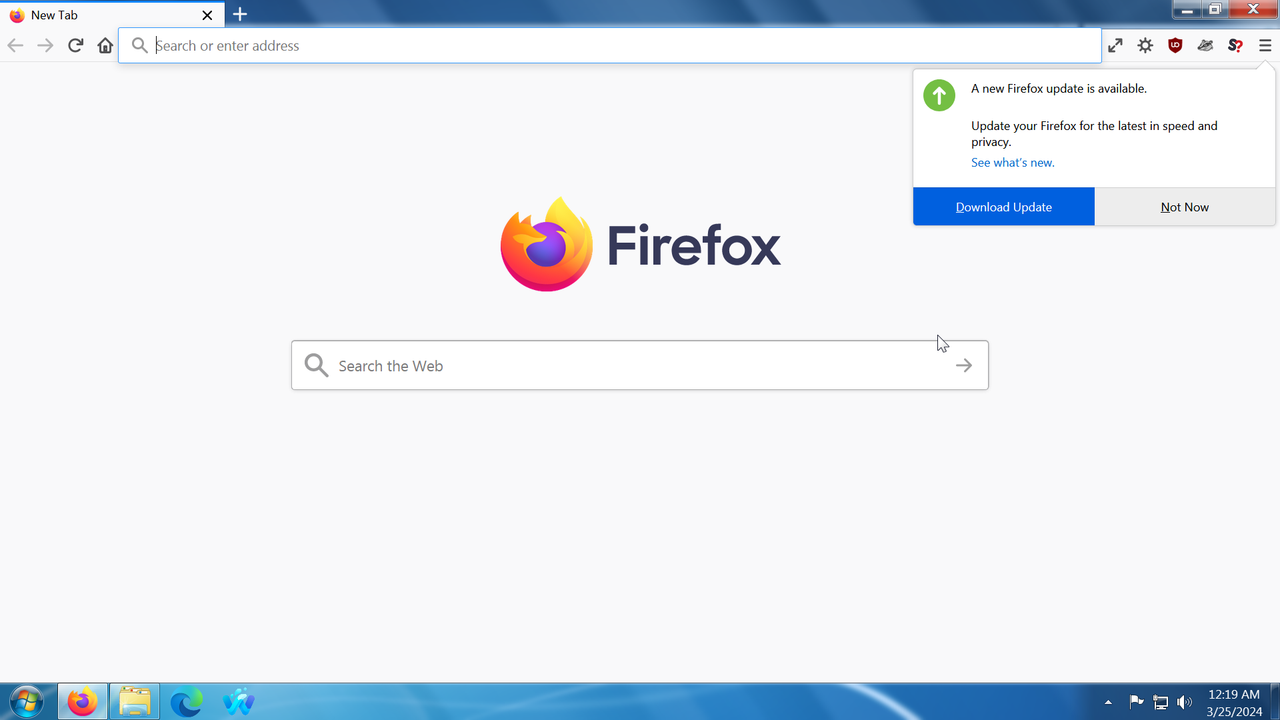Follow the See what's new link
Image resolution: width=1280 pixels, height=720 pixels.
tap(1012, 162)
